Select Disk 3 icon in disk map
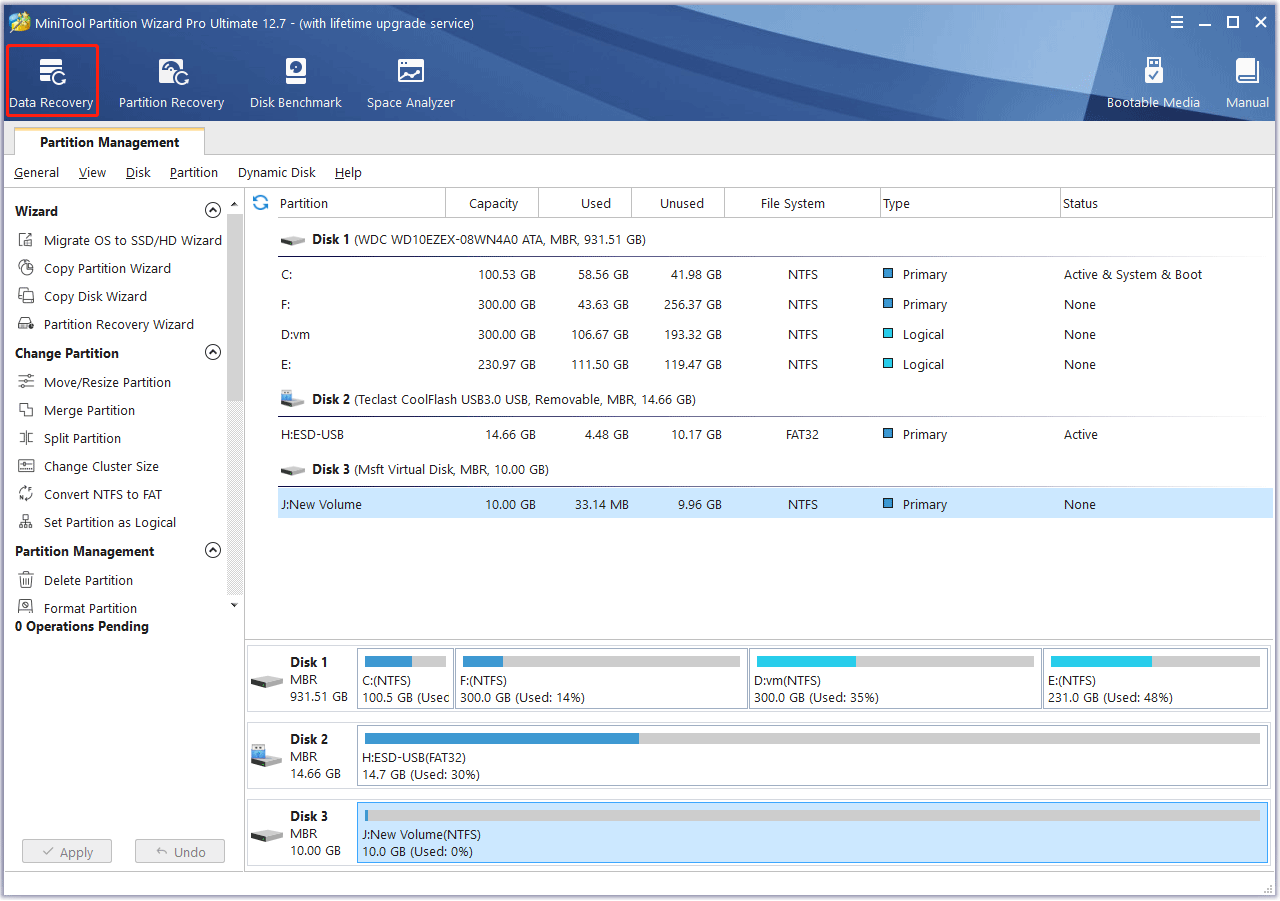The width and height of the screenshot is (1280, 901). click(267, 835)
